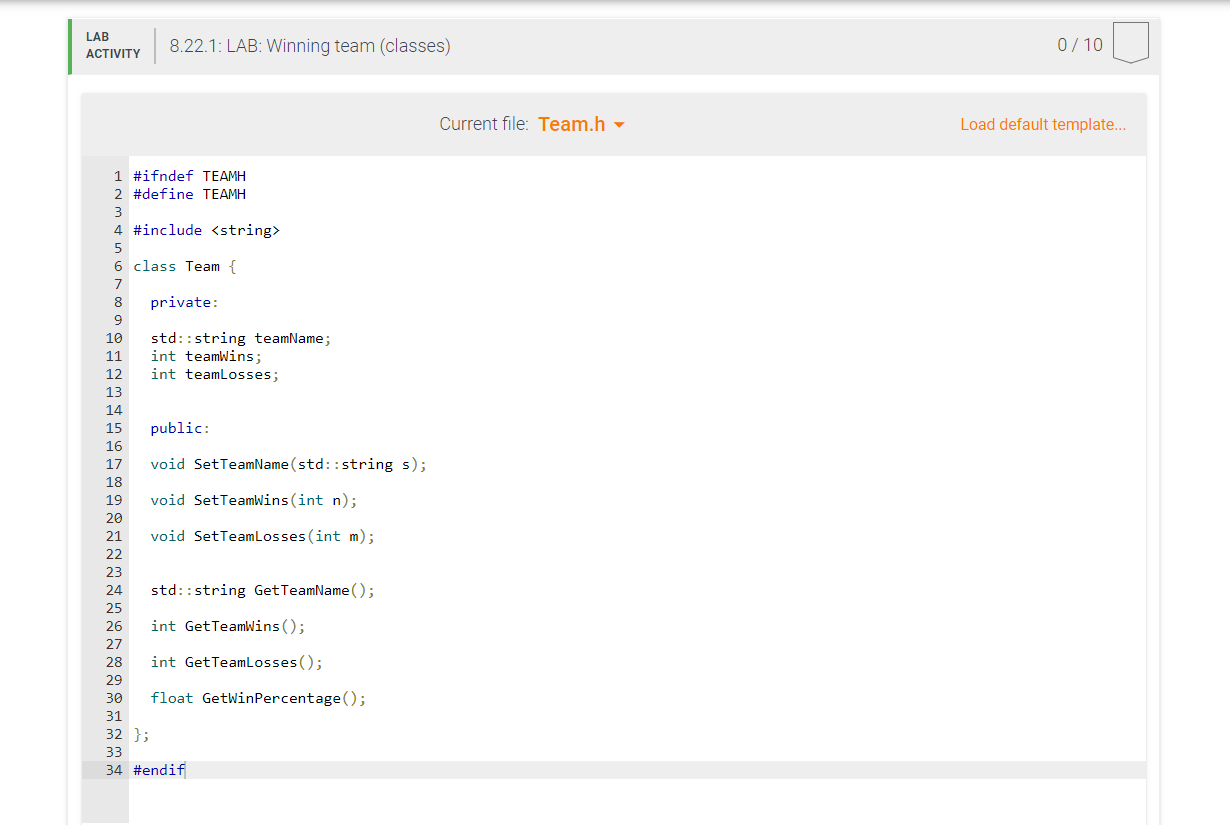This screenshot has width=1230, height=825.
Task: Open the Team.h current file dropdown
Action: tap(581, 124)
